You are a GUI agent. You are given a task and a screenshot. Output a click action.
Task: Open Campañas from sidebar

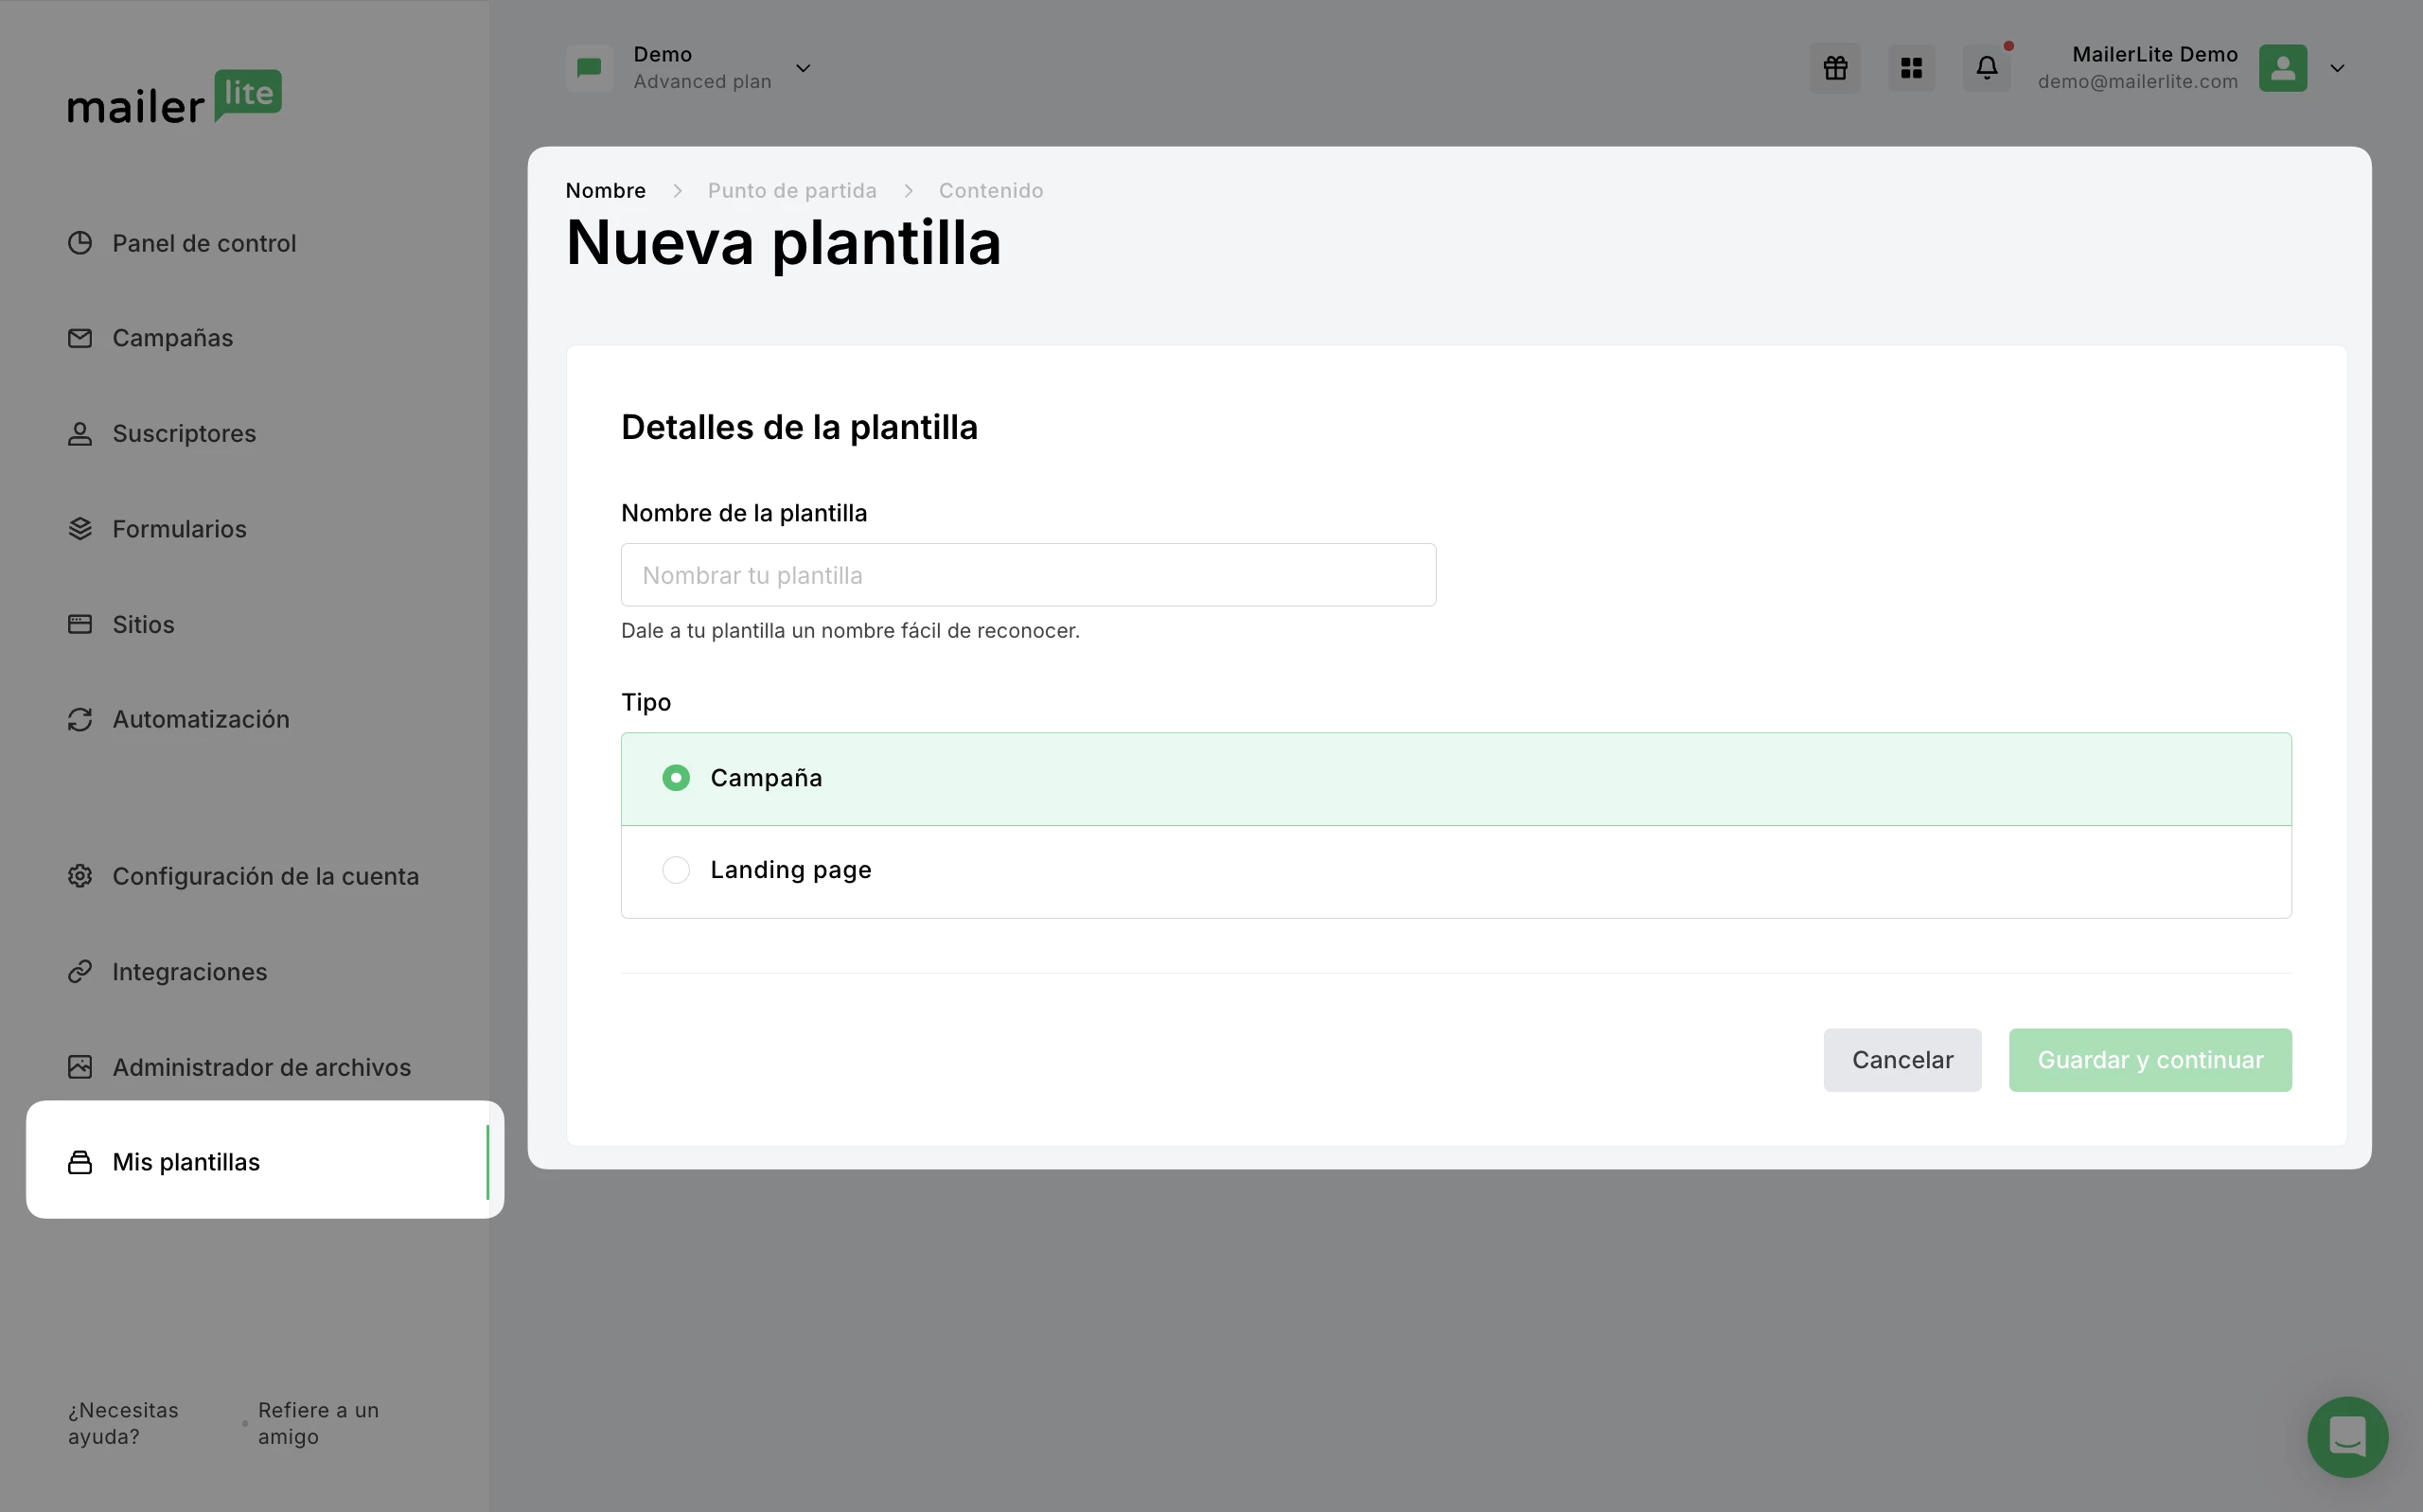point(172,338)
